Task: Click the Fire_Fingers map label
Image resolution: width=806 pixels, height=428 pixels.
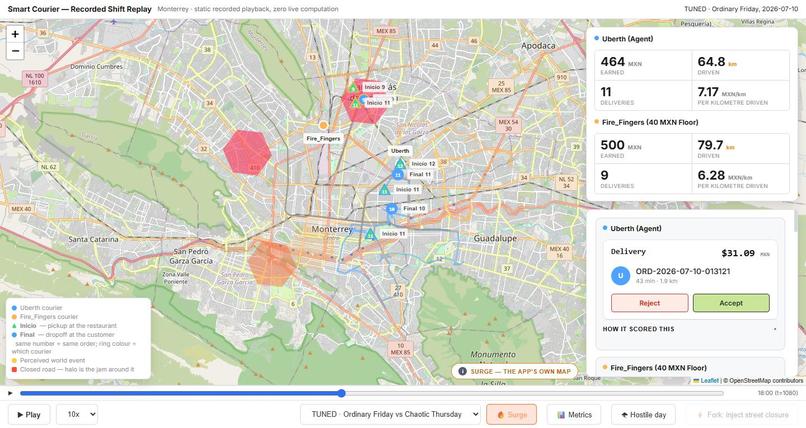Action: tap(323, 139)
